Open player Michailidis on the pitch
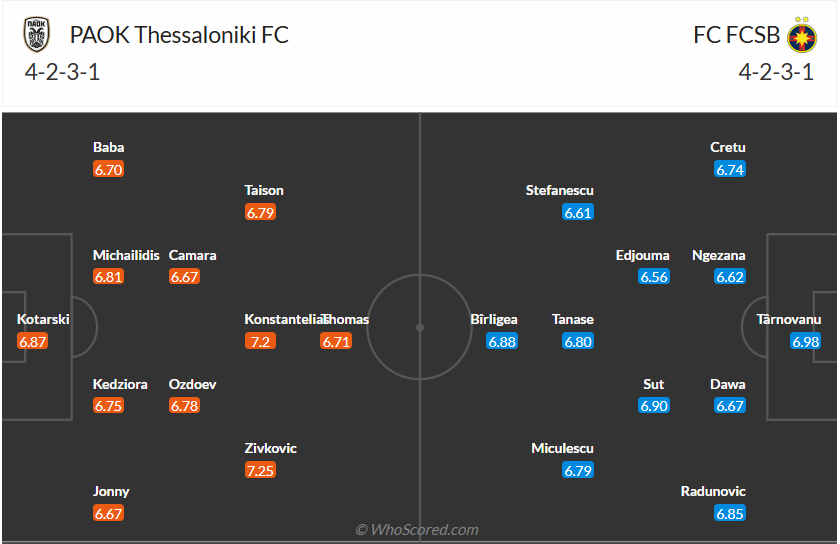 [126, 255]
